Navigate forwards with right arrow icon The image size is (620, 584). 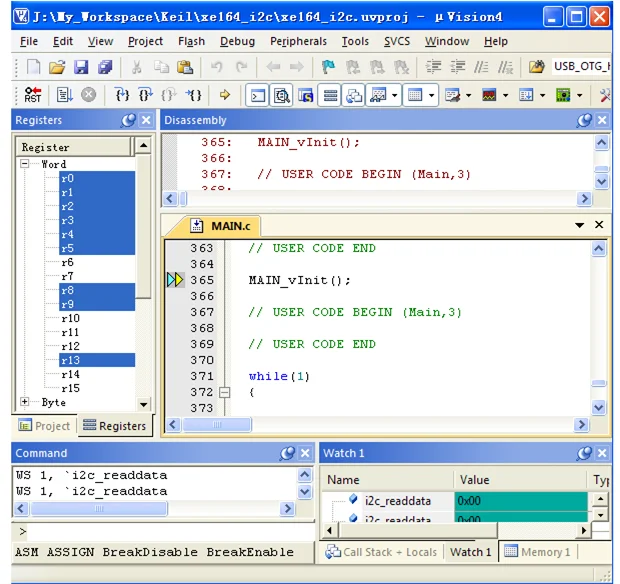click(297, 67)
